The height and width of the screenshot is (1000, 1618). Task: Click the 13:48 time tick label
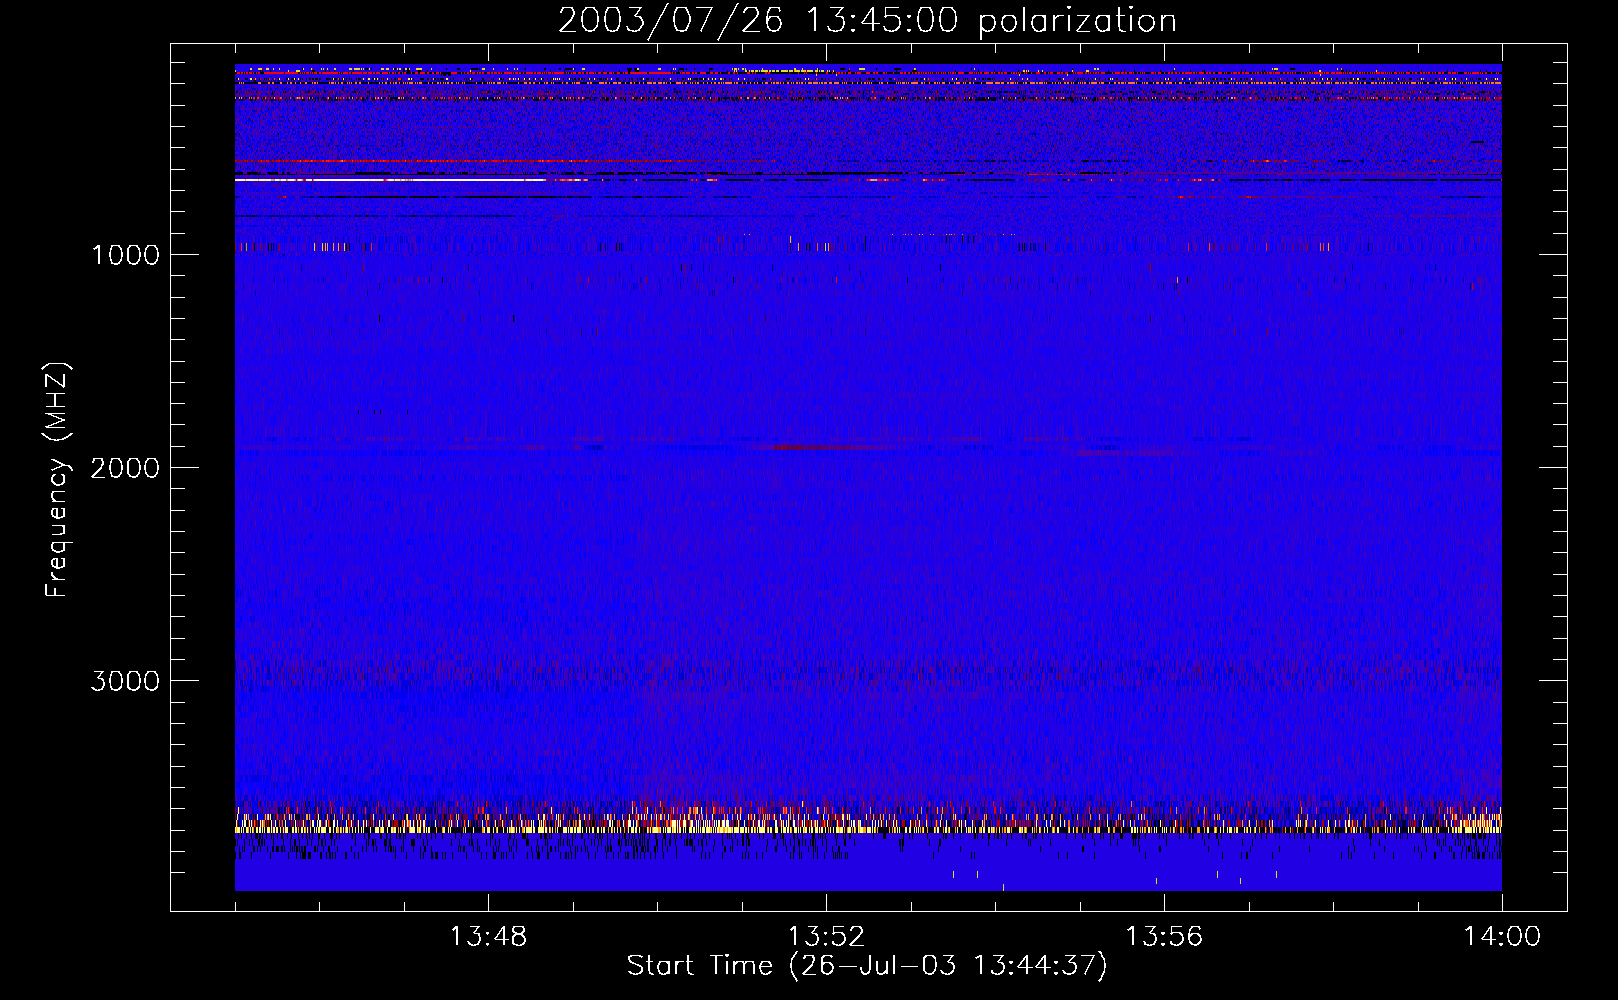tap(488, 937)
